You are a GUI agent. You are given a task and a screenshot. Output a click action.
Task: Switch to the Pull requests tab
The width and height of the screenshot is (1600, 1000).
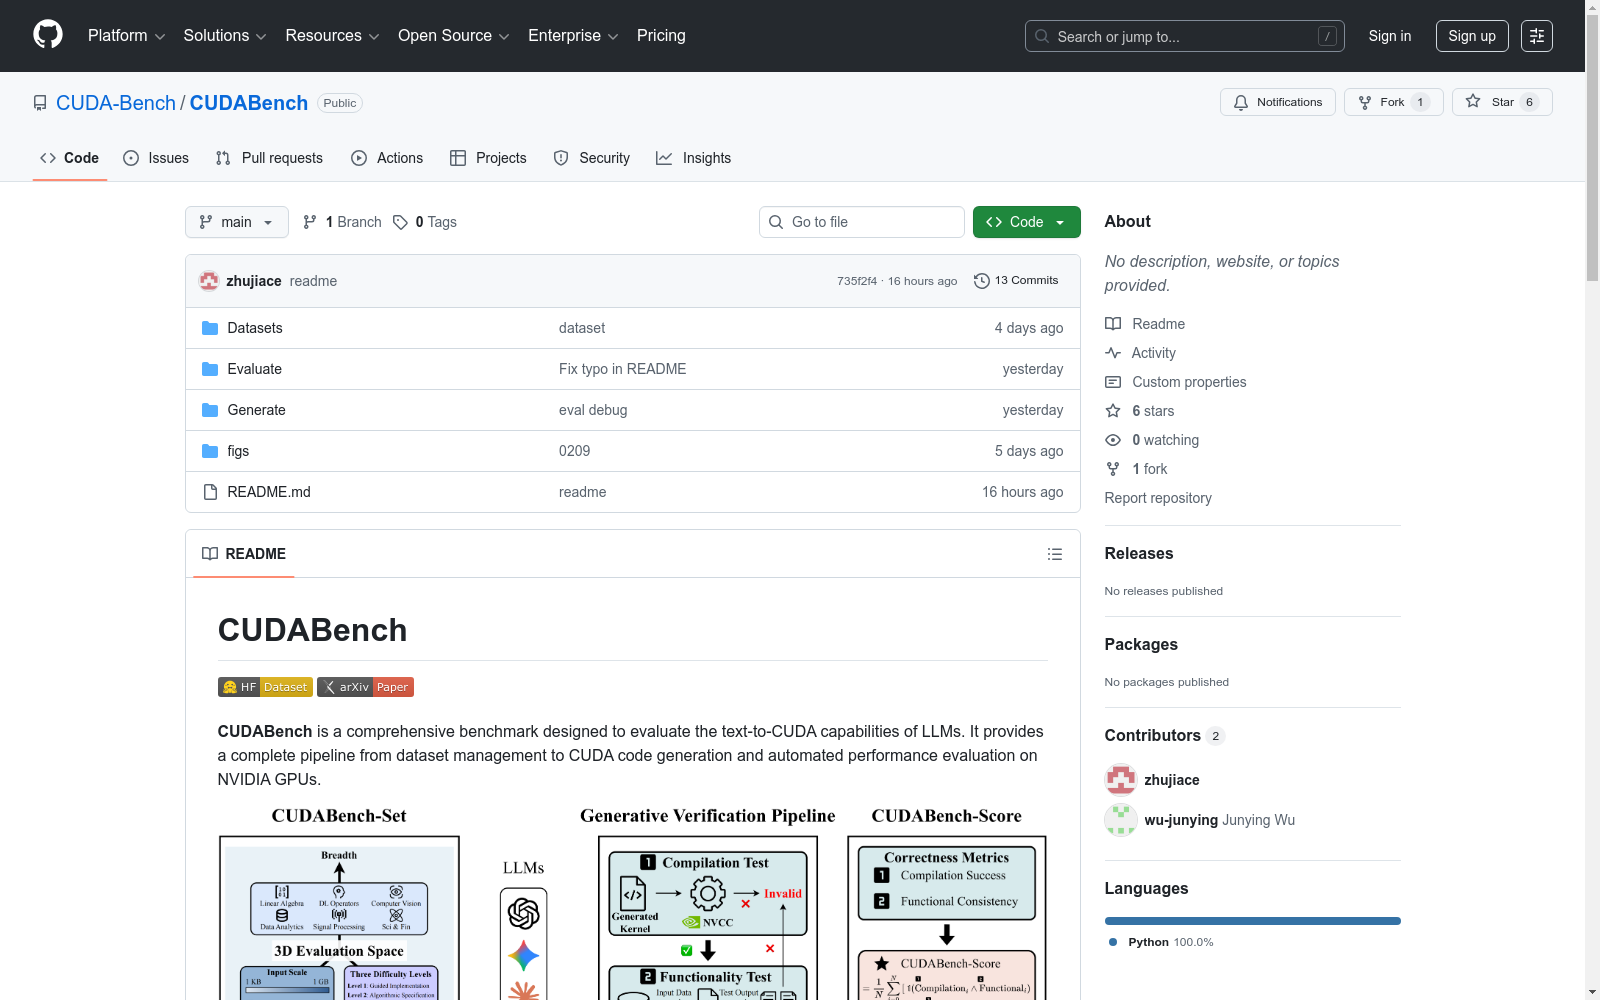pyautogui.click(x=269, y=158)
